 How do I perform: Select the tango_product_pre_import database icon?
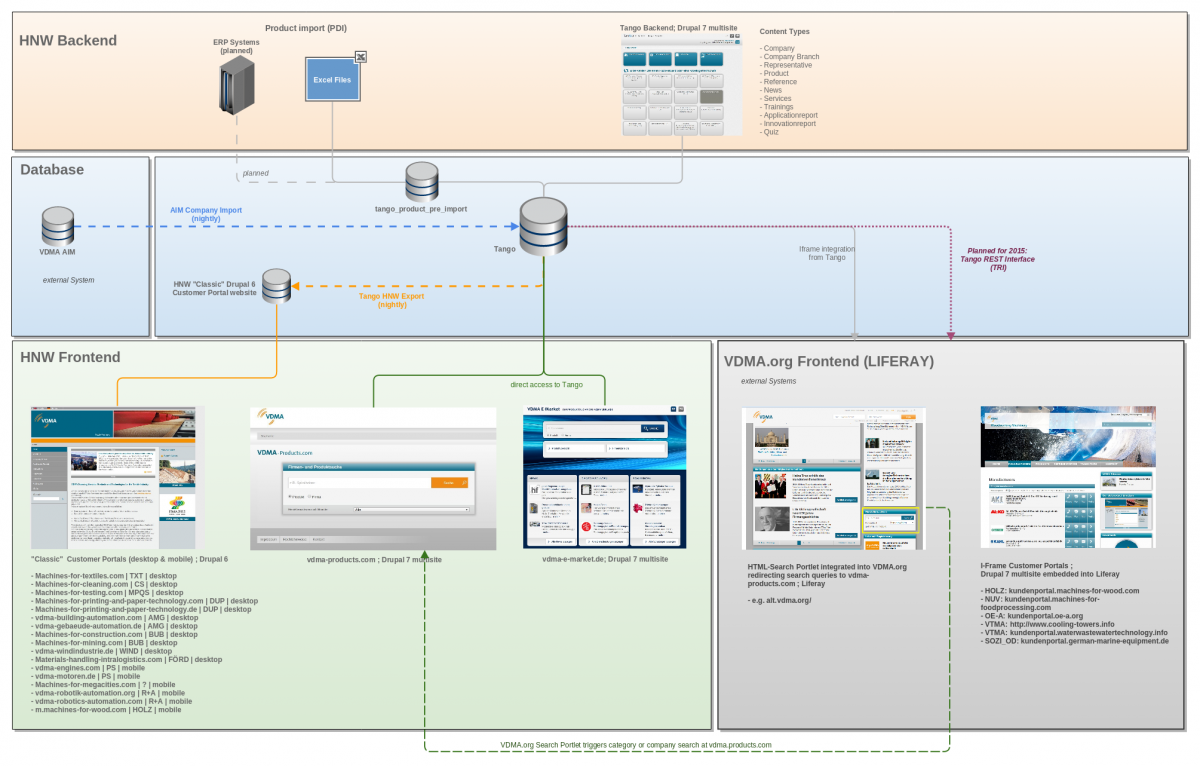(x=422, y=182)
